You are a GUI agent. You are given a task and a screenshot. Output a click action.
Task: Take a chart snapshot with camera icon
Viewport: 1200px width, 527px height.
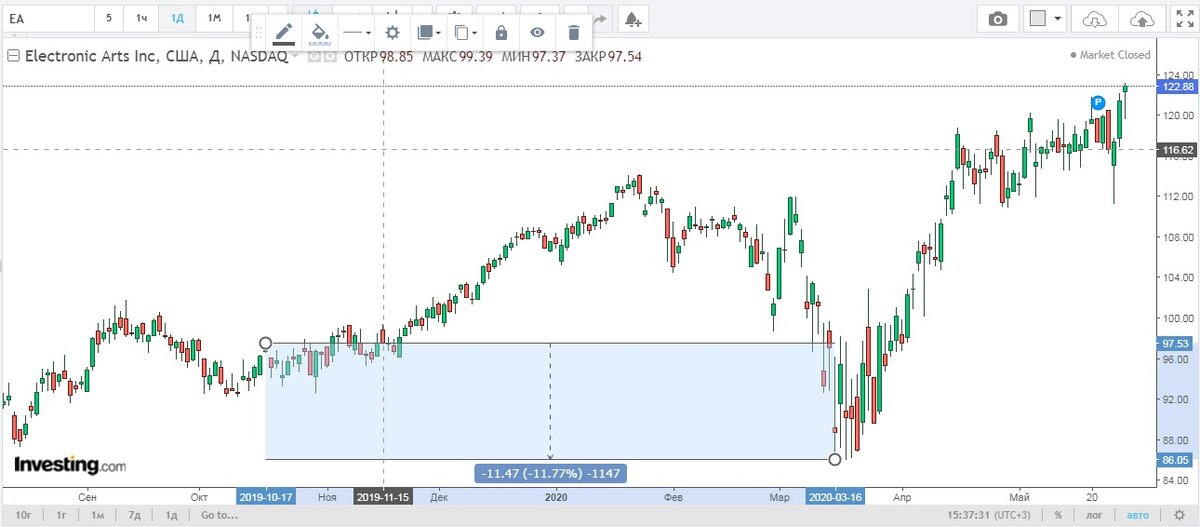coord(997,18)
